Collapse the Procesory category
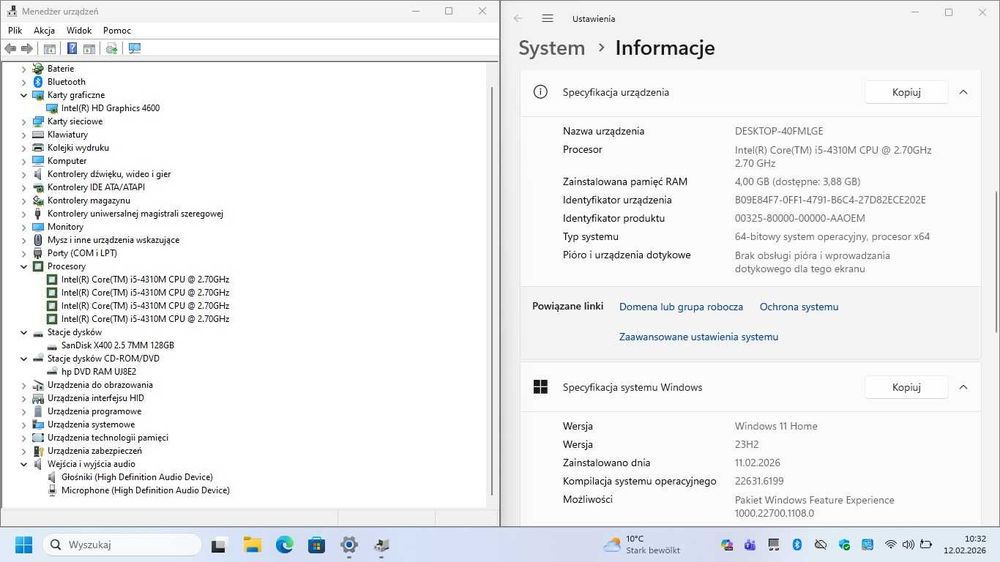 pos(24,267)
